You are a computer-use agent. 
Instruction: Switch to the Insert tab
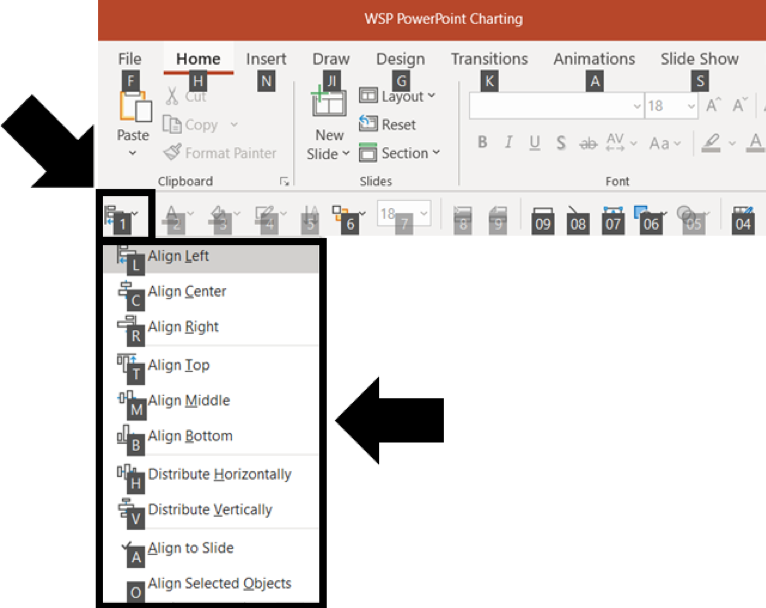click(x=266, y=59)
